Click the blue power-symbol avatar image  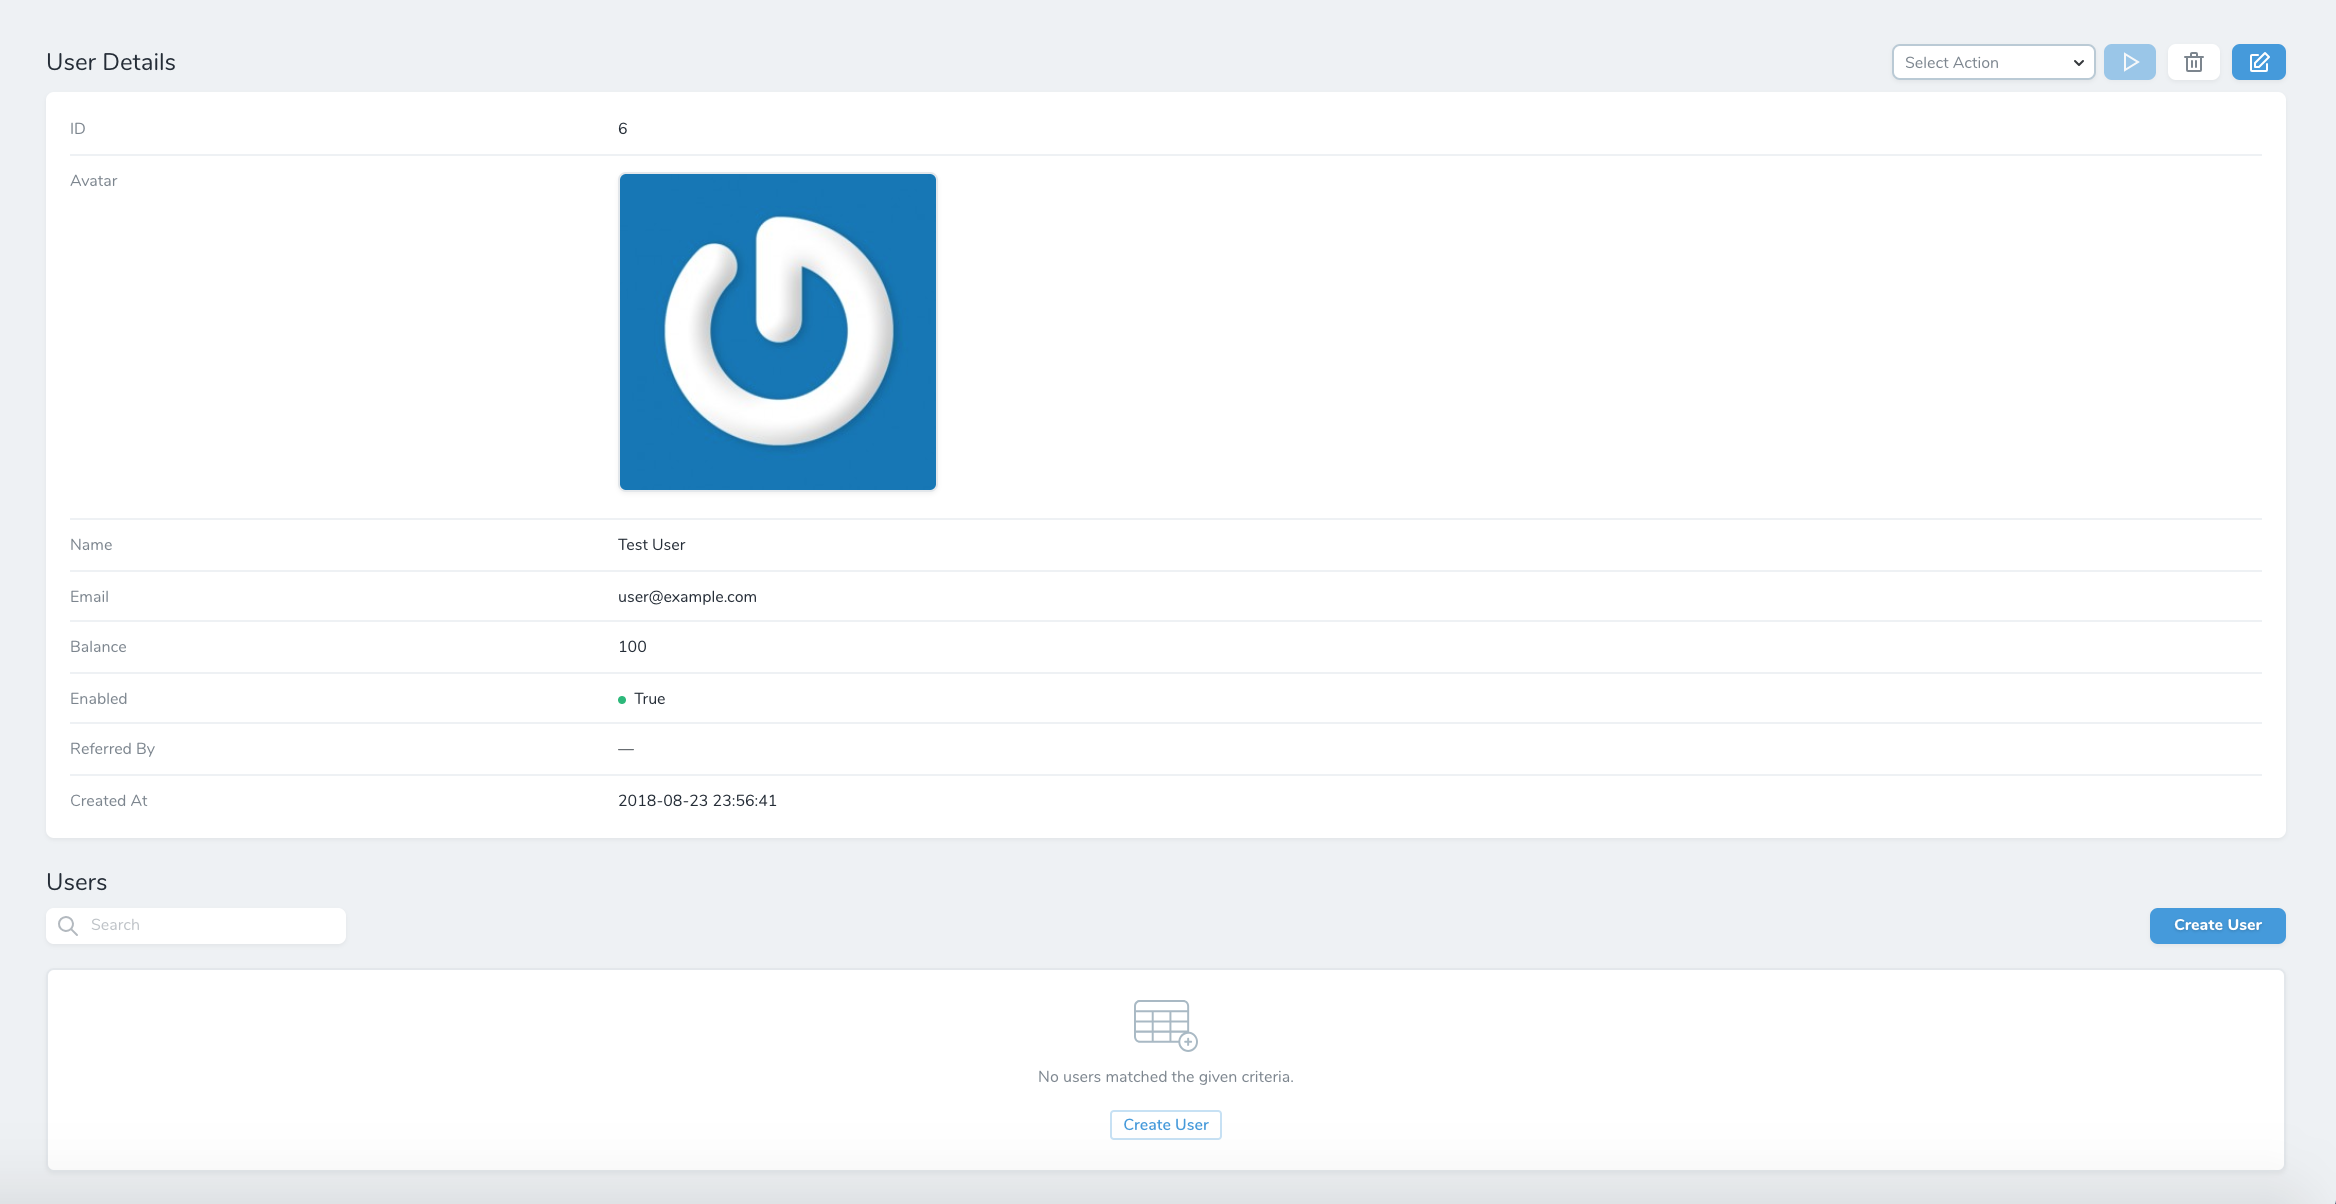click(x=778, y=331)
